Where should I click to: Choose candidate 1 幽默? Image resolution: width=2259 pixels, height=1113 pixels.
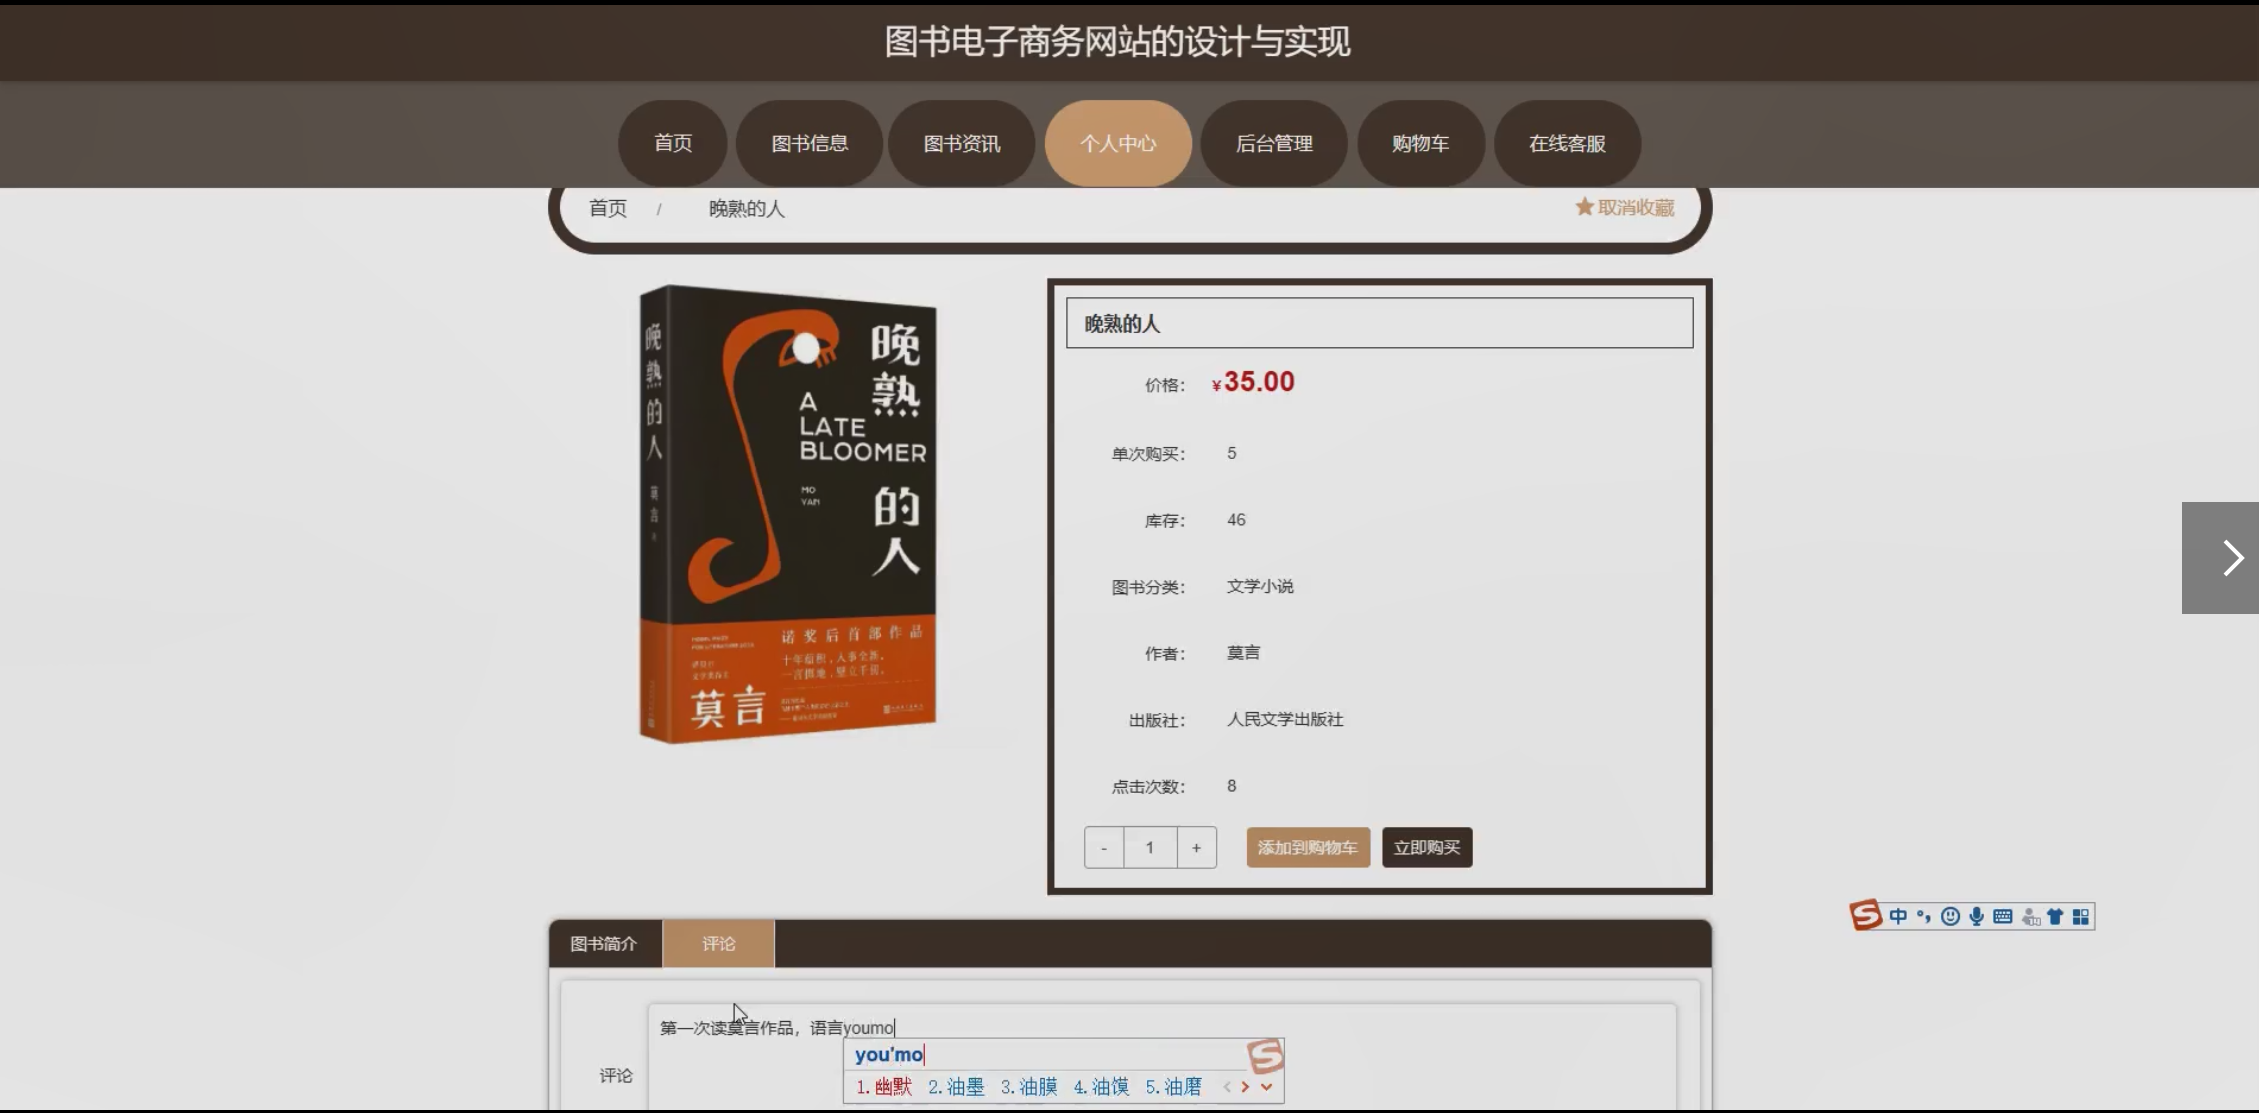tap(884, 1087)
